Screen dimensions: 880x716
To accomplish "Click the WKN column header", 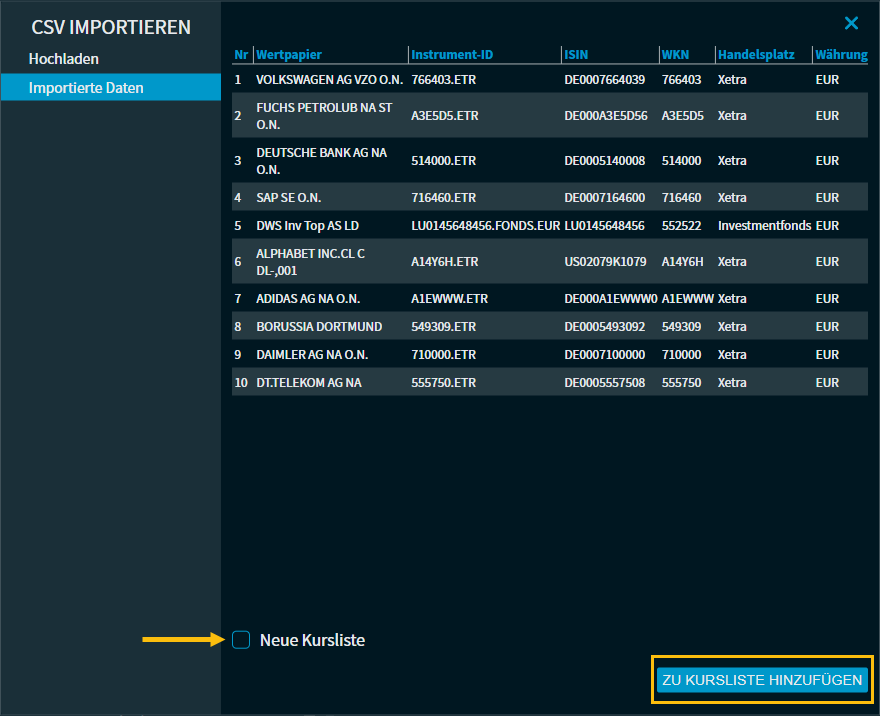I will point(675,54).
